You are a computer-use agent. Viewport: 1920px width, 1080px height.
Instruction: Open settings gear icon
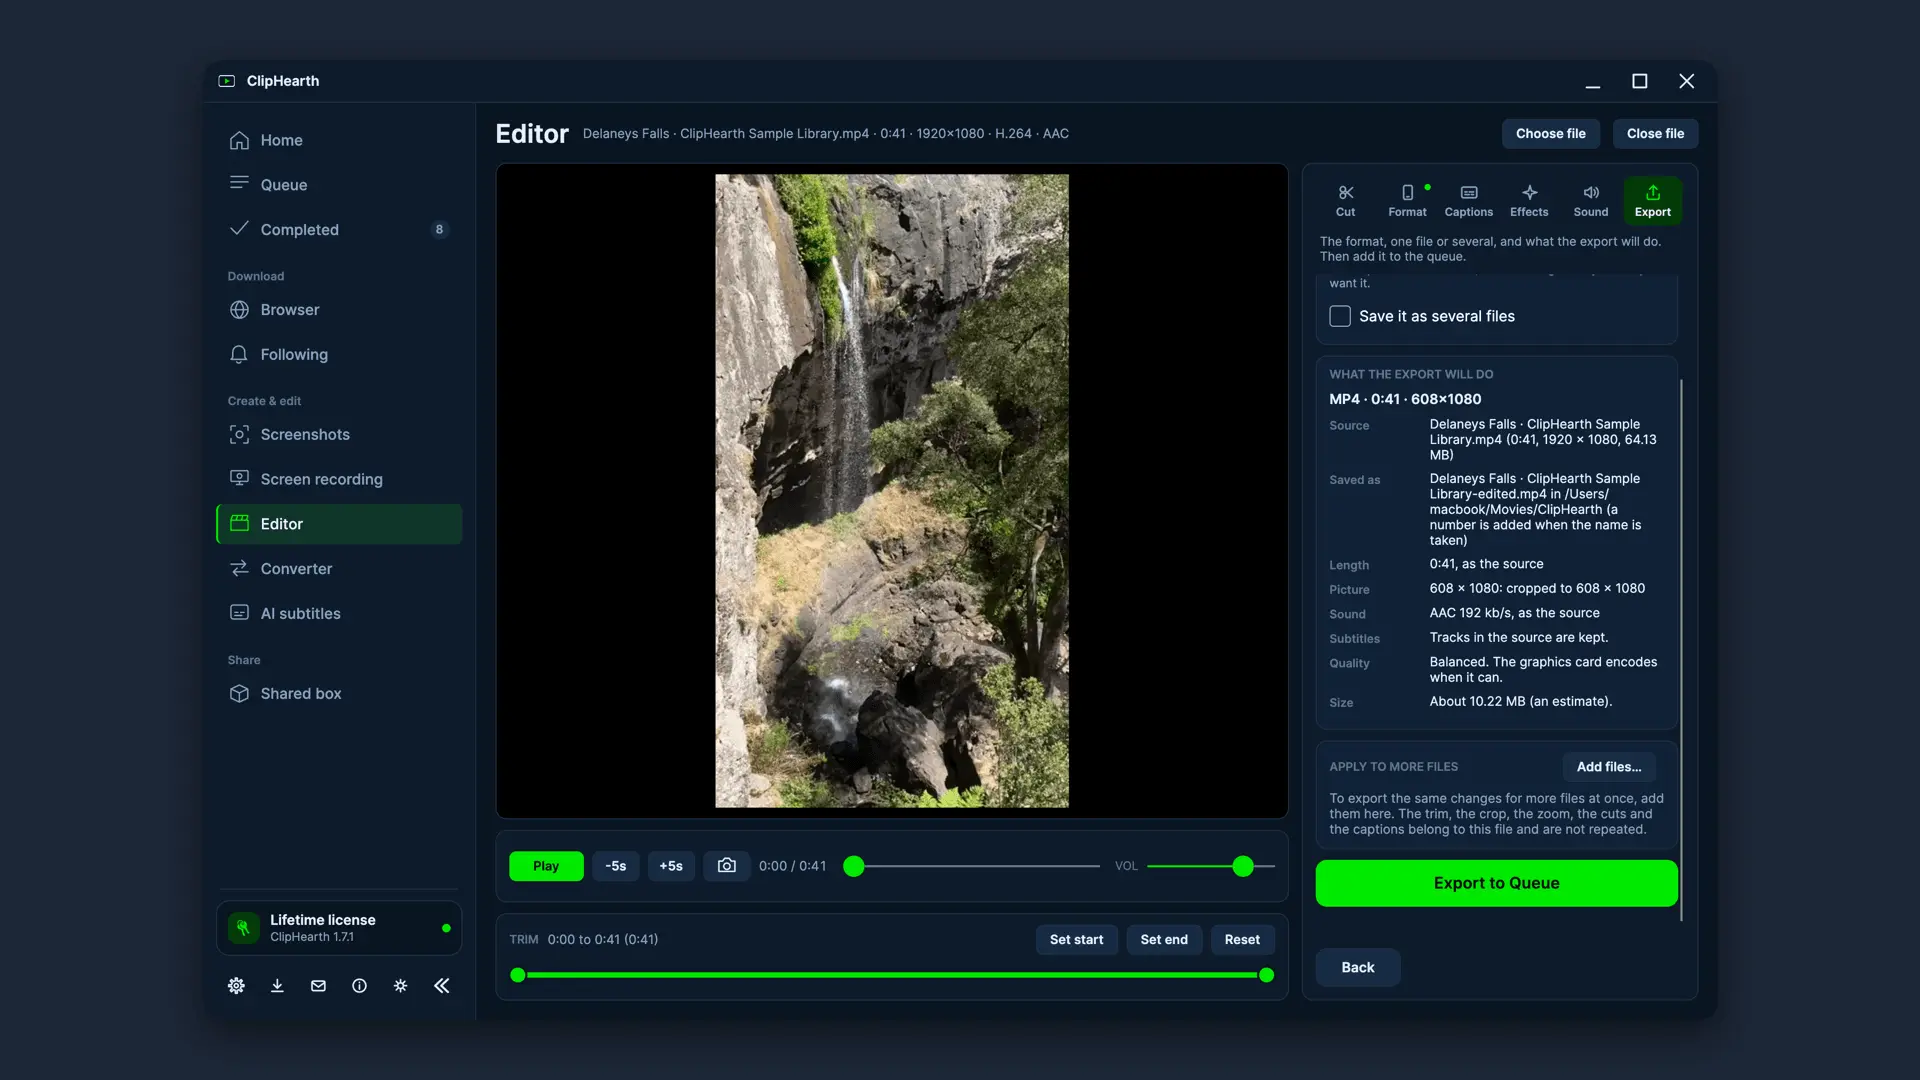coord(236,986)
